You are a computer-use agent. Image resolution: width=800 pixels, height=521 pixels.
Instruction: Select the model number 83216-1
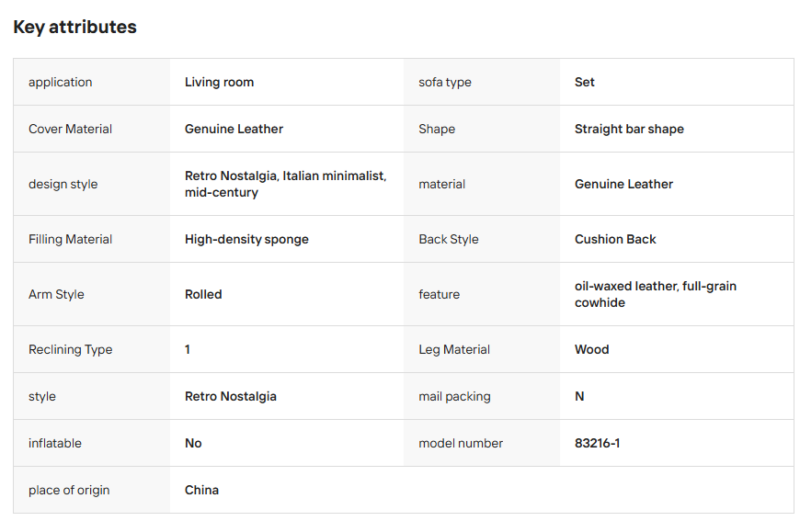597,443
